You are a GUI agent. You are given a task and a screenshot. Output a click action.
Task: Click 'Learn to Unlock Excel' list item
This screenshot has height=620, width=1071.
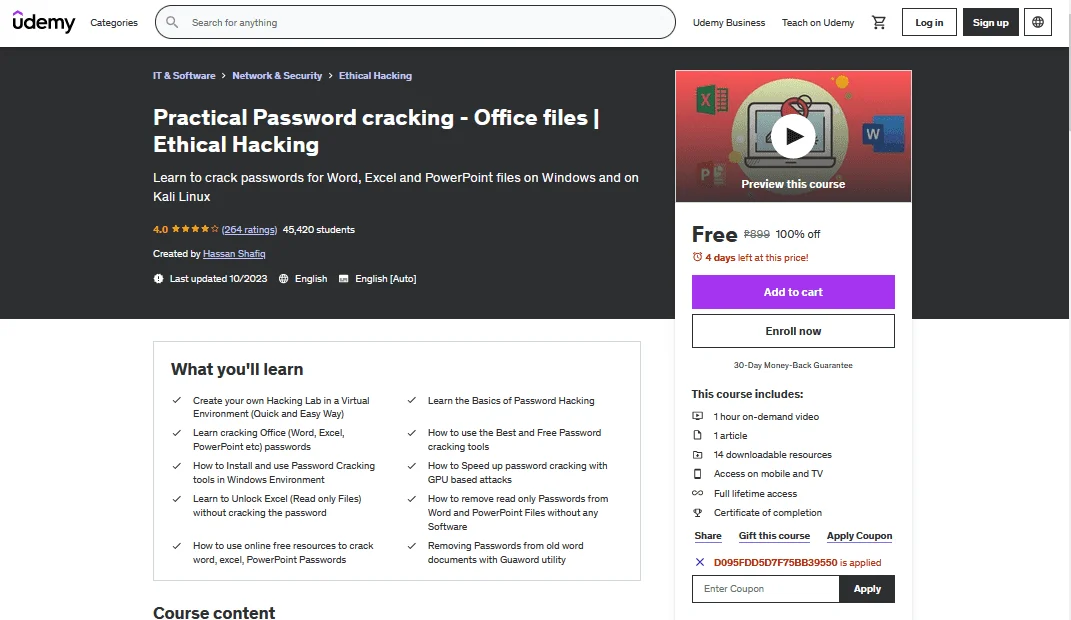point(277,506)
